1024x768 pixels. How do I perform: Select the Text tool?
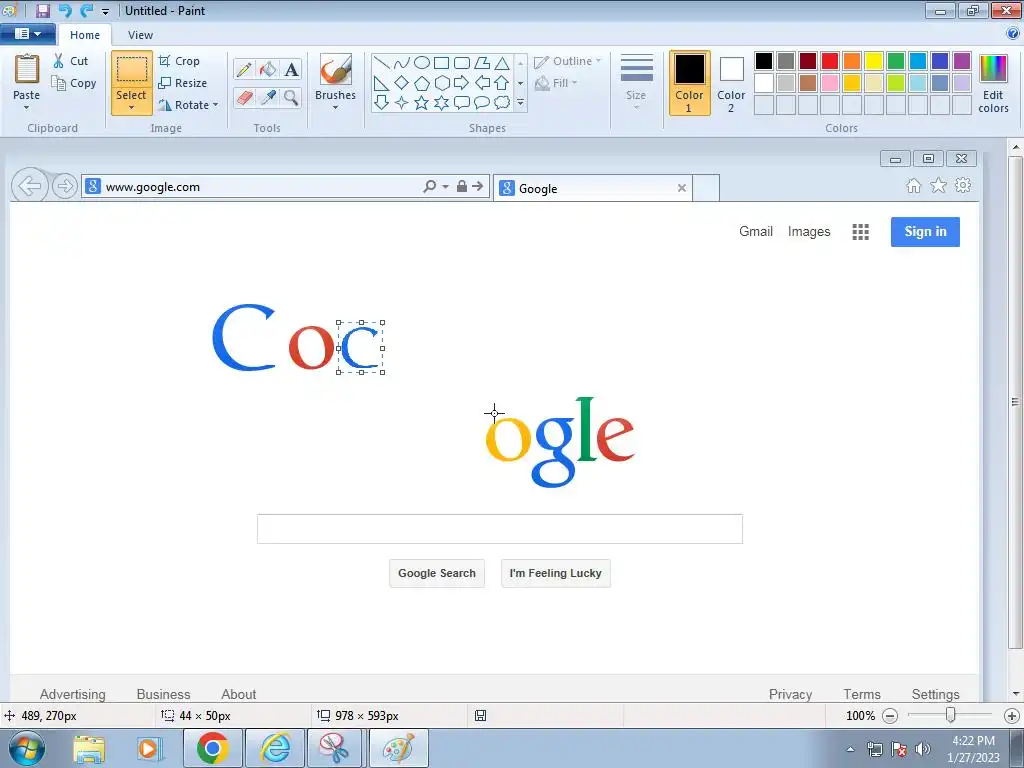291,69
